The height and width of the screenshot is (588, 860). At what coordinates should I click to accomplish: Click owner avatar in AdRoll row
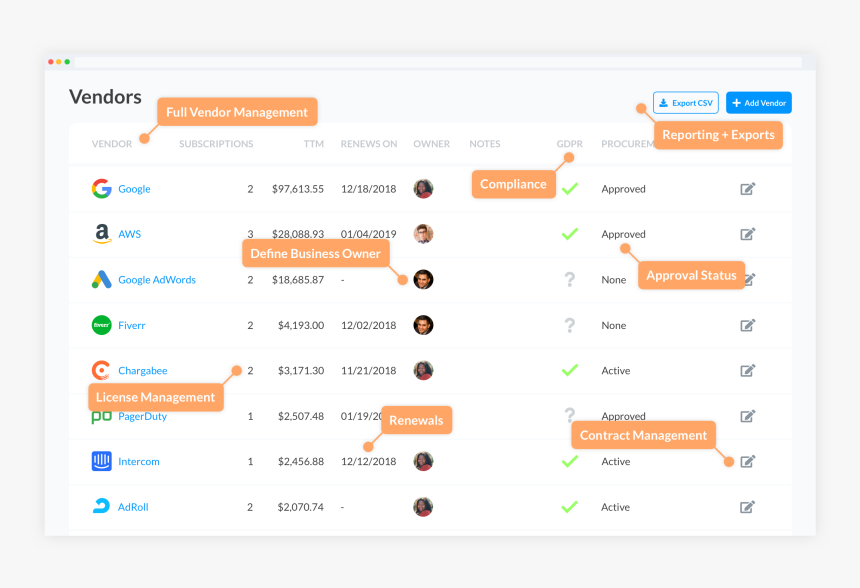[x=423, y=507]
